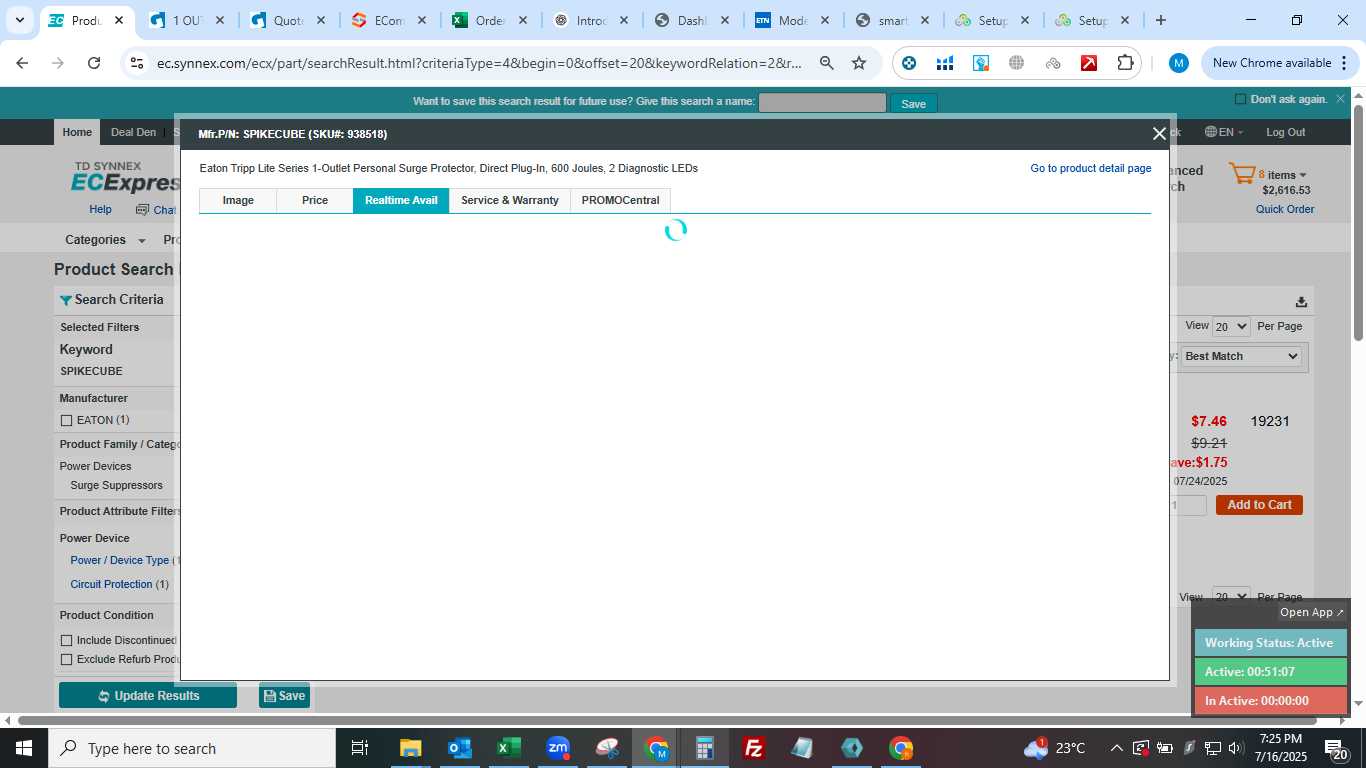Click the red pickaxe extension icon
Viewport: 1366px width, 768px height.
pyautogui.click(x=1089, y=63)
